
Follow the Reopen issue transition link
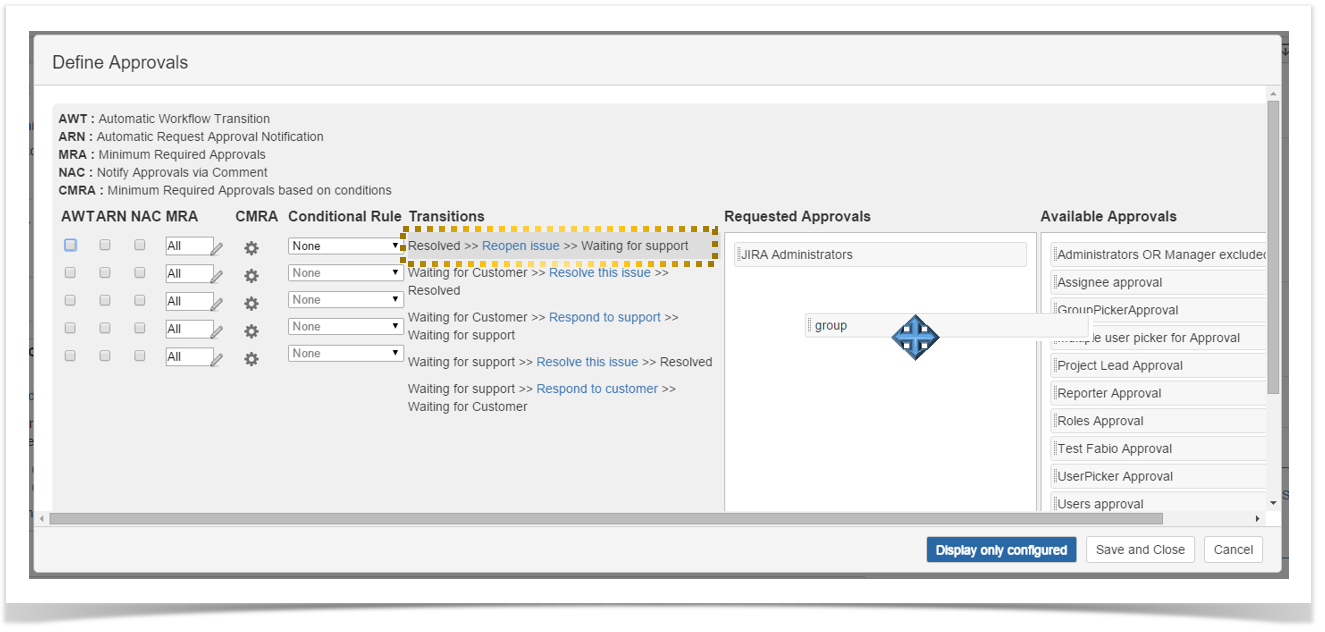(x=520, y=246)
